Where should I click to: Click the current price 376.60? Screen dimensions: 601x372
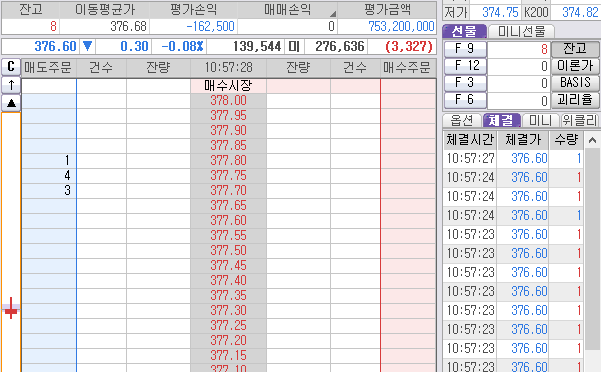pyautogui.click(x=56, y=46)
